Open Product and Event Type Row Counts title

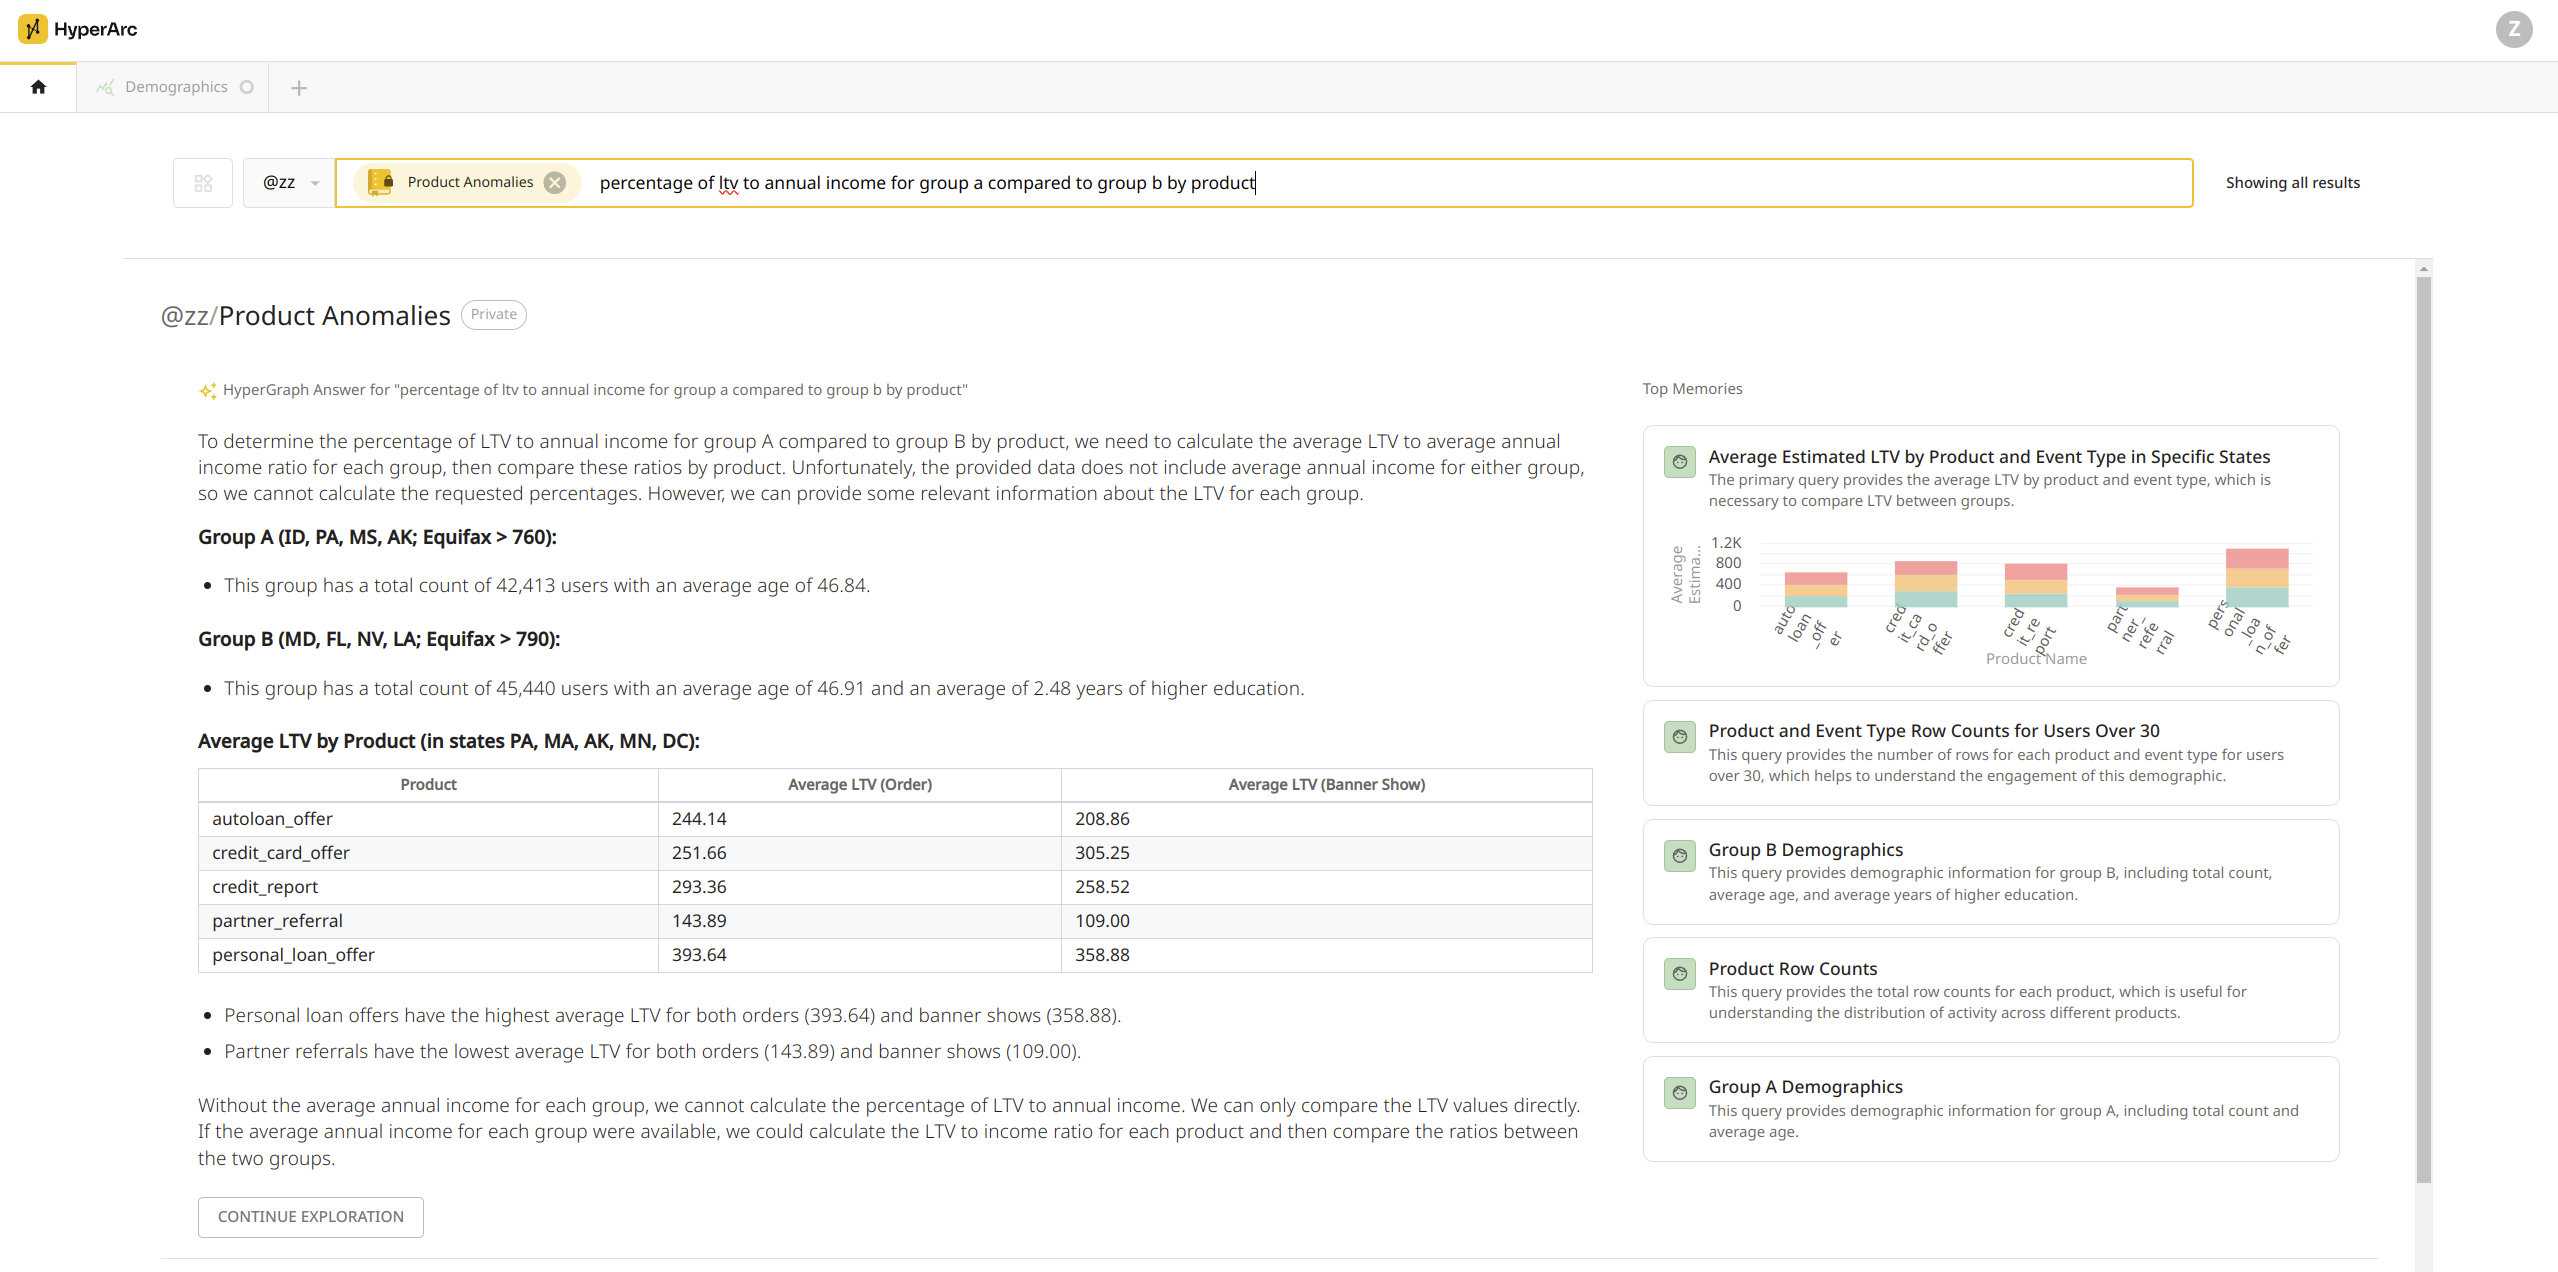(x=1934, y=731)
